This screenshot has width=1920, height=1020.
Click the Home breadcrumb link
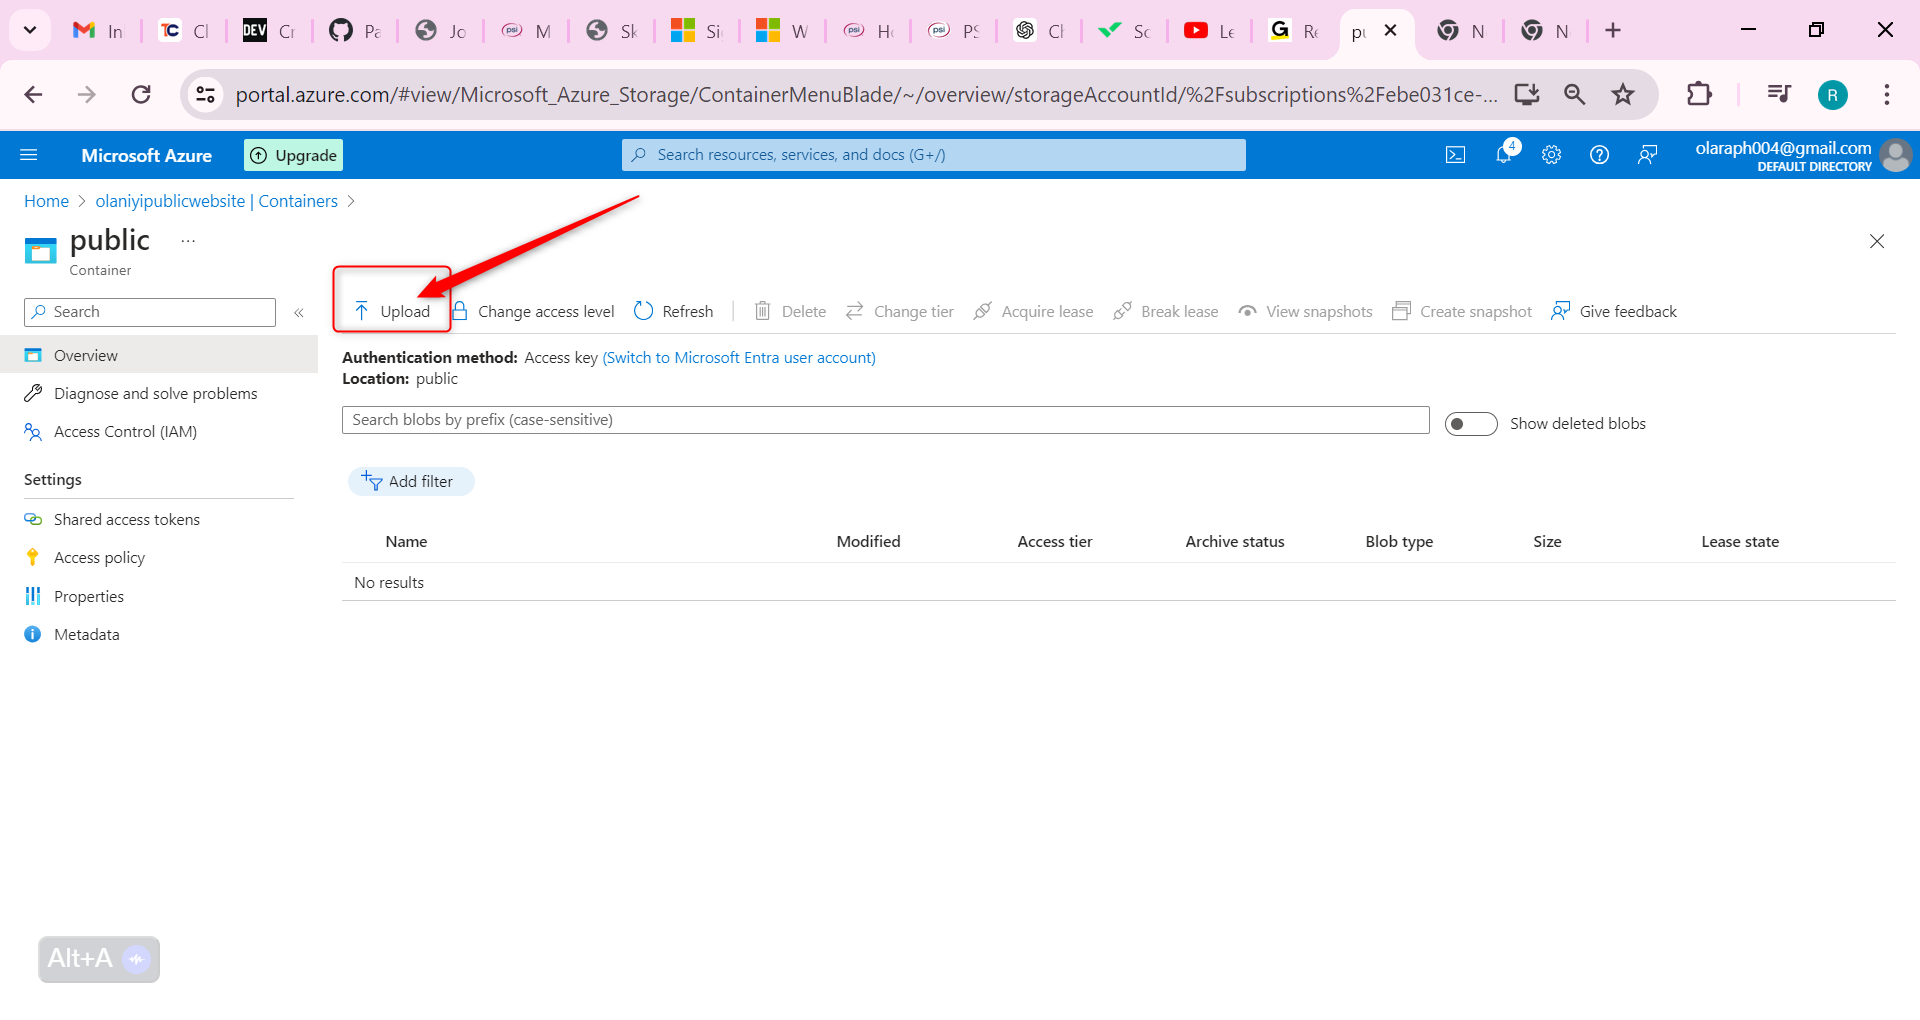point(47,201)
